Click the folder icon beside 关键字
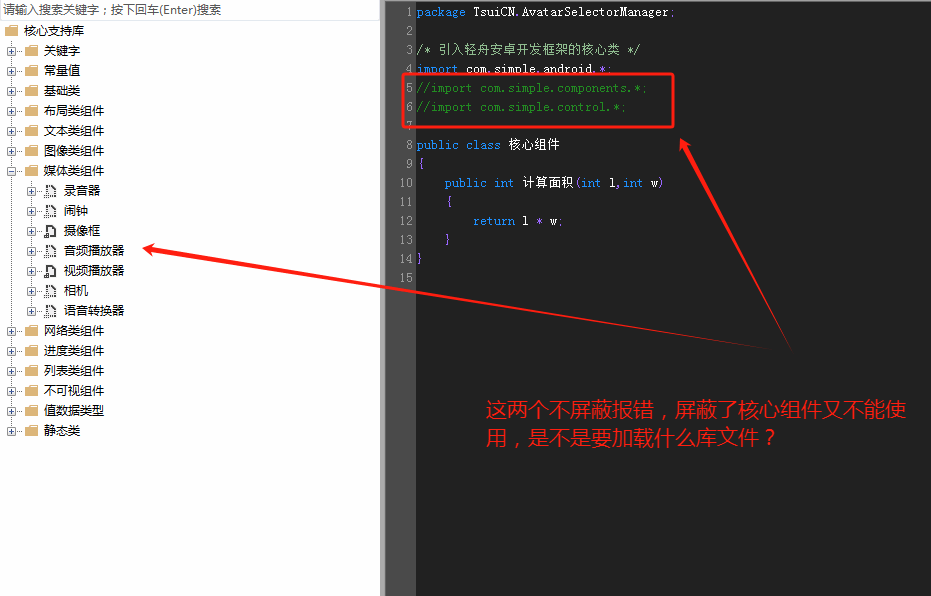Screen dimensions: 931x596 (31, 51)
